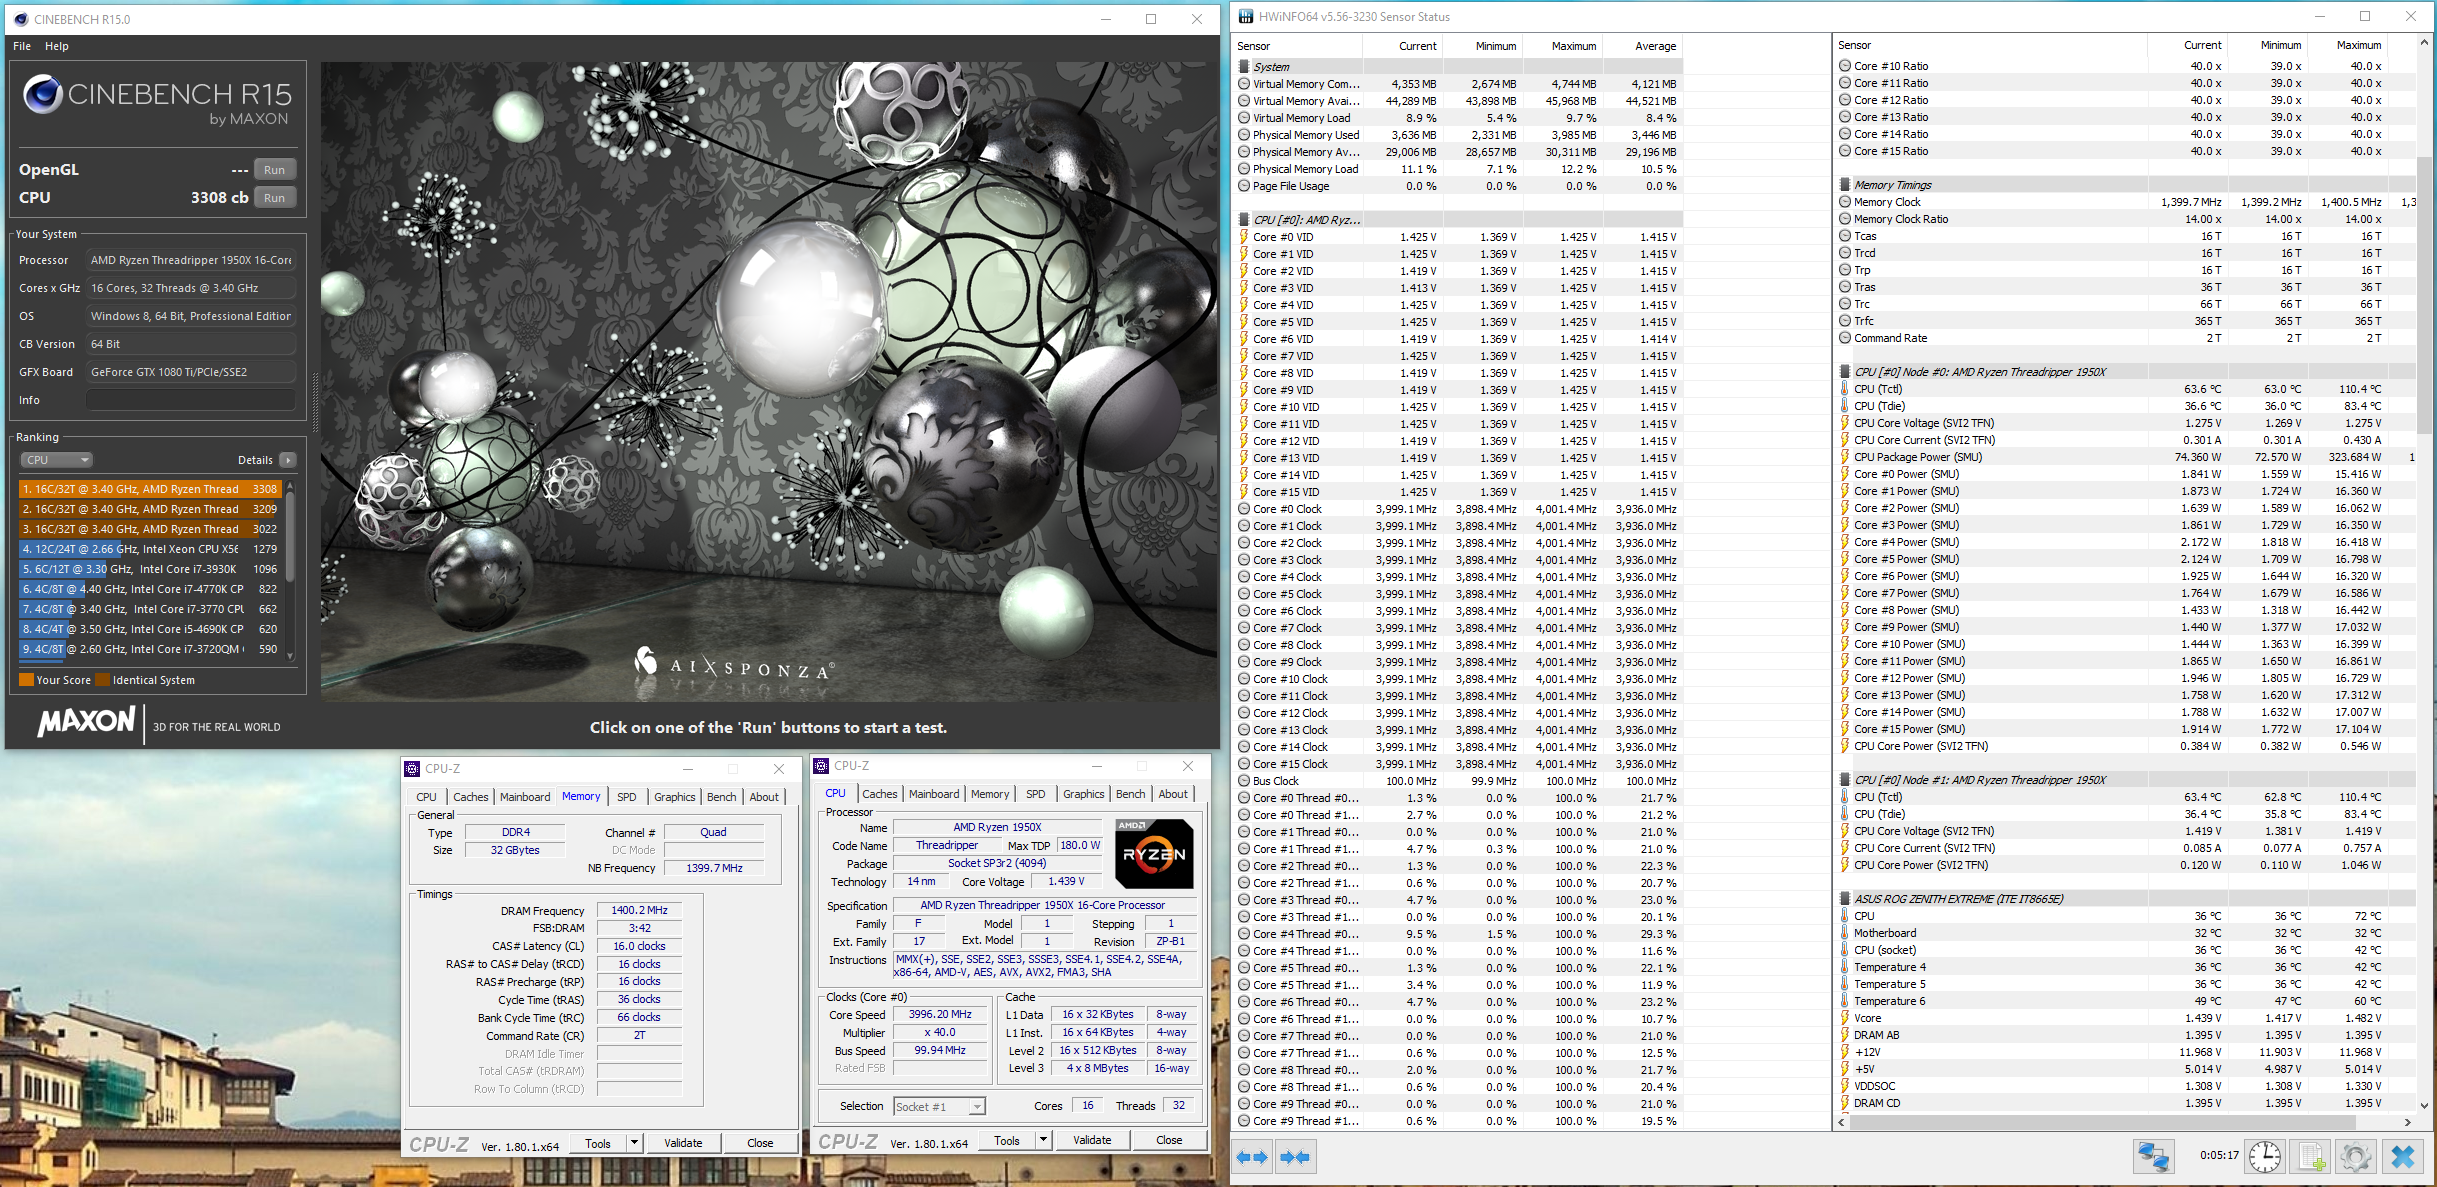Close HWiNFO sensors with the blue X icon
2437x1187 pixels.
click(x=2403, y=1157)
